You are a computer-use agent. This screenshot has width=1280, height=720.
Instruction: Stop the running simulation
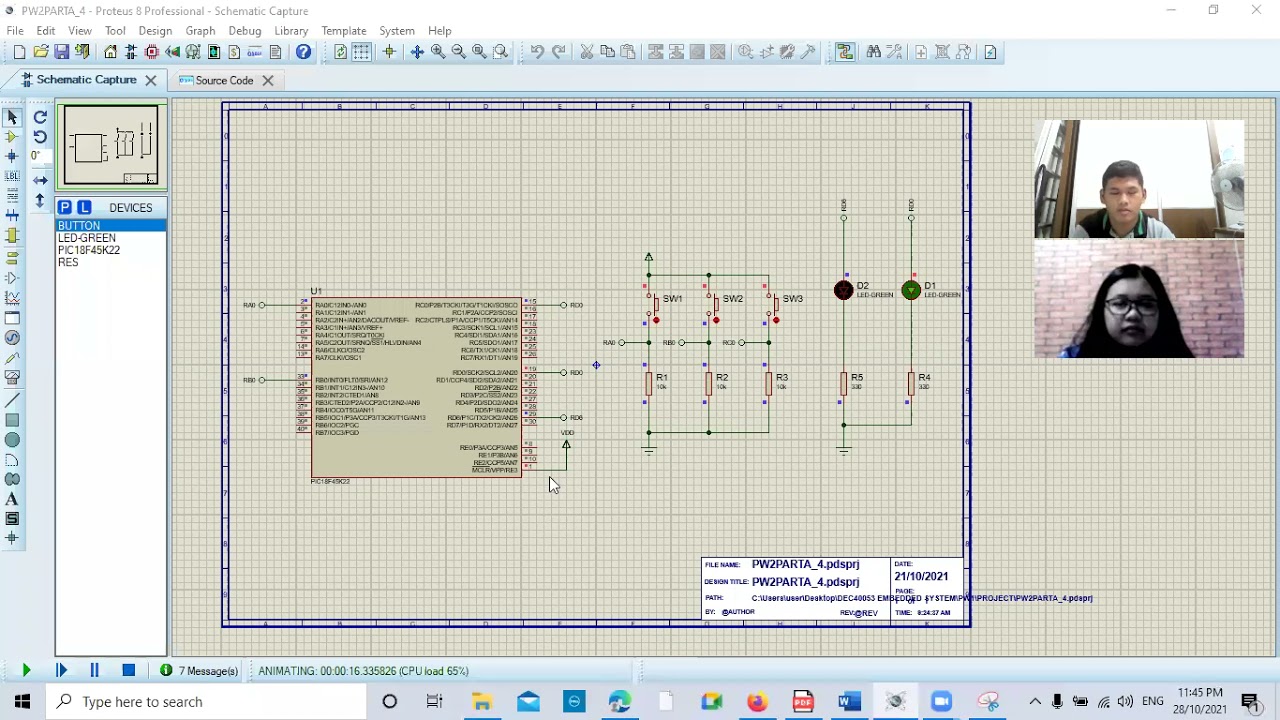click(128, 671)
